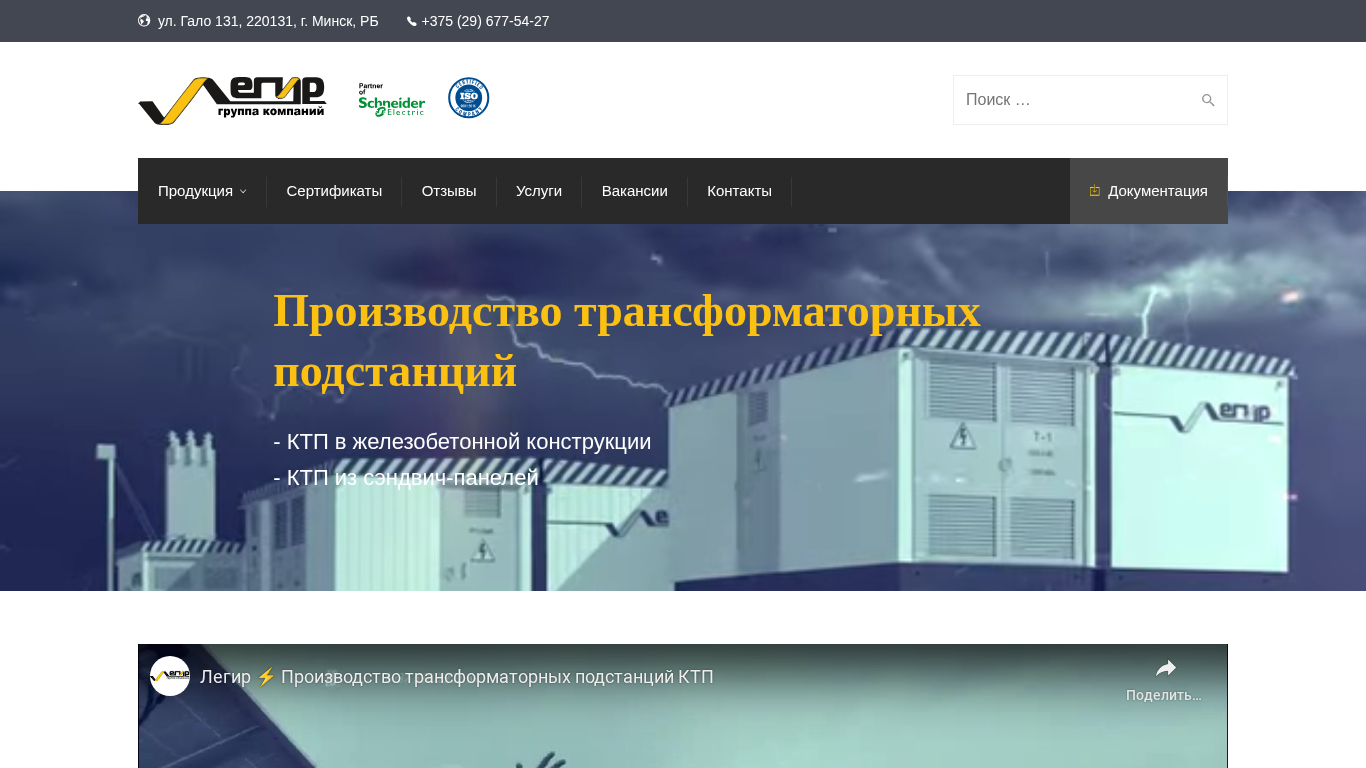Open video title Легир Производство трансформаторных подстанций КТП
1366x768 pixels.
[x=457, y=677]
